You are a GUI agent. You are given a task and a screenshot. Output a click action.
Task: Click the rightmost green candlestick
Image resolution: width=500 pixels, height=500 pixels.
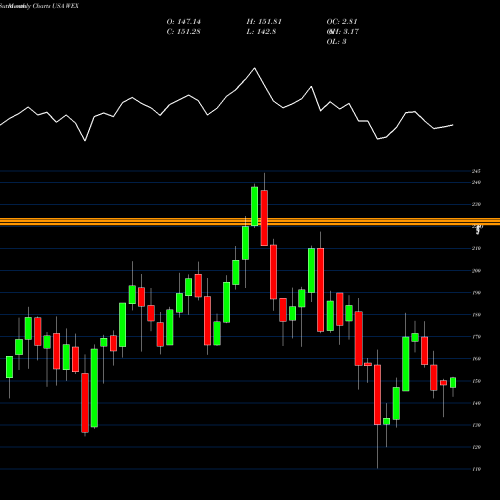(x=453, y=383)
